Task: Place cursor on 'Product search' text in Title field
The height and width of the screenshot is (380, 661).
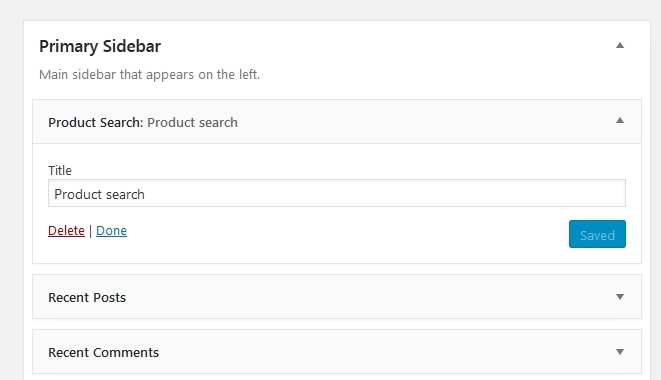Action: [x=99, y=194]
